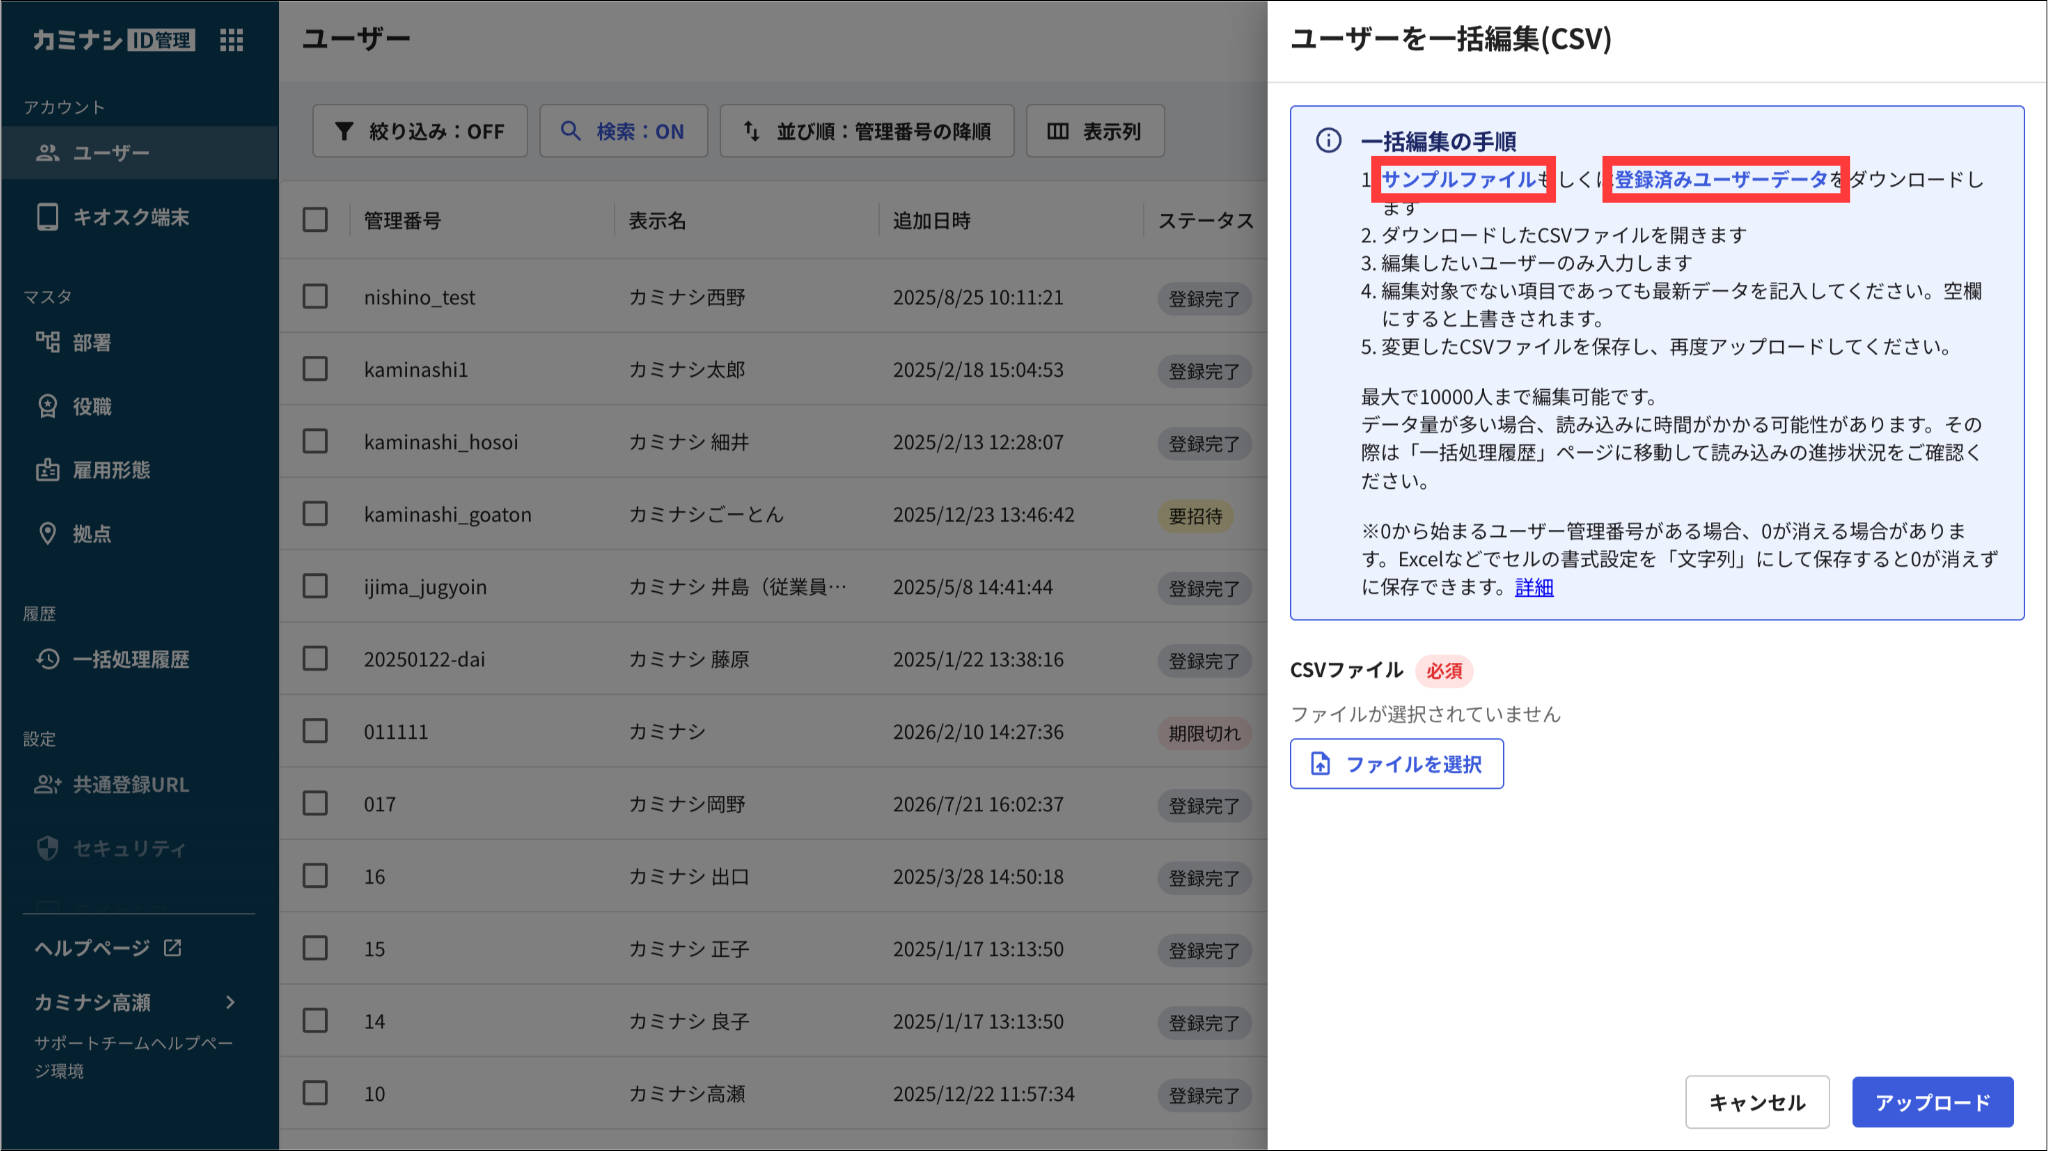Click the blue アップロード button
Viewport: 2048px width, 1151px height.
(x=1932, y=1102)
